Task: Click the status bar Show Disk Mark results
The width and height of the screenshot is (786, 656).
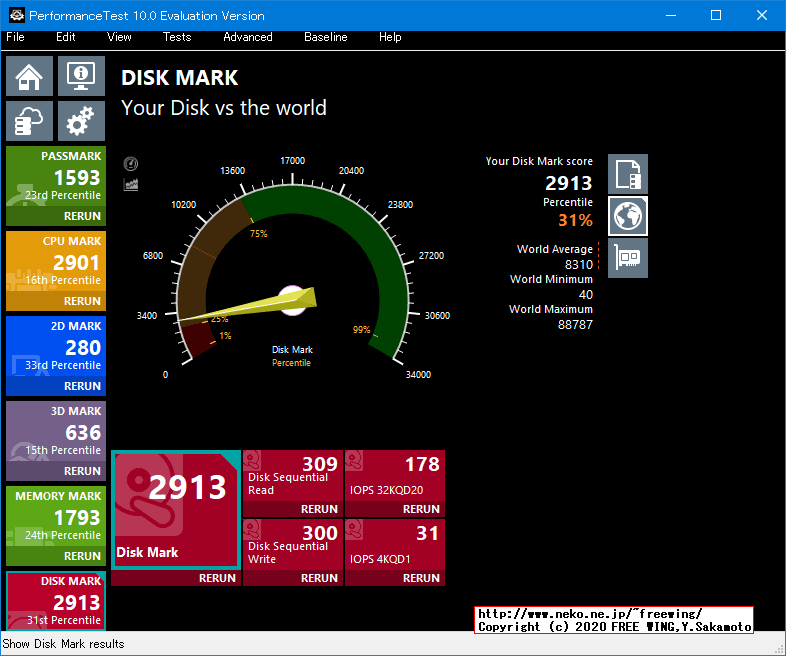Action: [63, 644]
